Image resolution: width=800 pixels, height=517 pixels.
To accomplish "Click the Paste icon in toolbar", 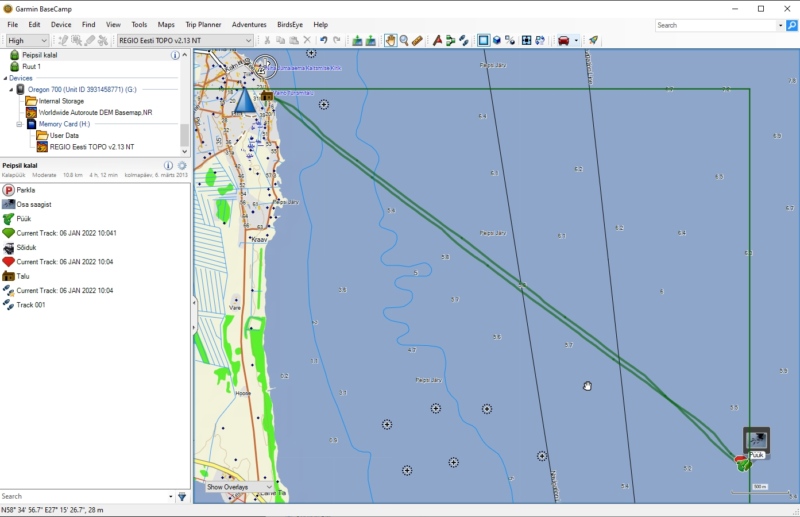I will click(x=294, y=40).
